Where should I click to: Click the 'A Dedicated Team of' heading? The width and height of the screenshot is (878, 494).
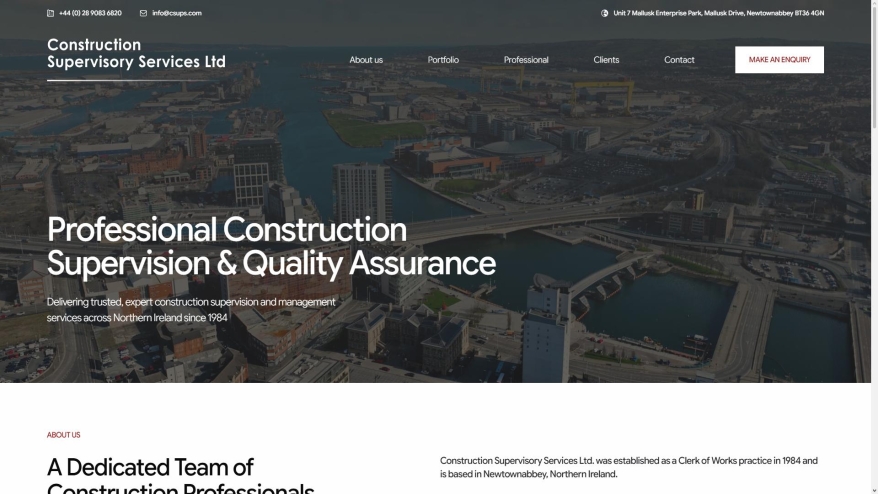[x=150, y=467]
